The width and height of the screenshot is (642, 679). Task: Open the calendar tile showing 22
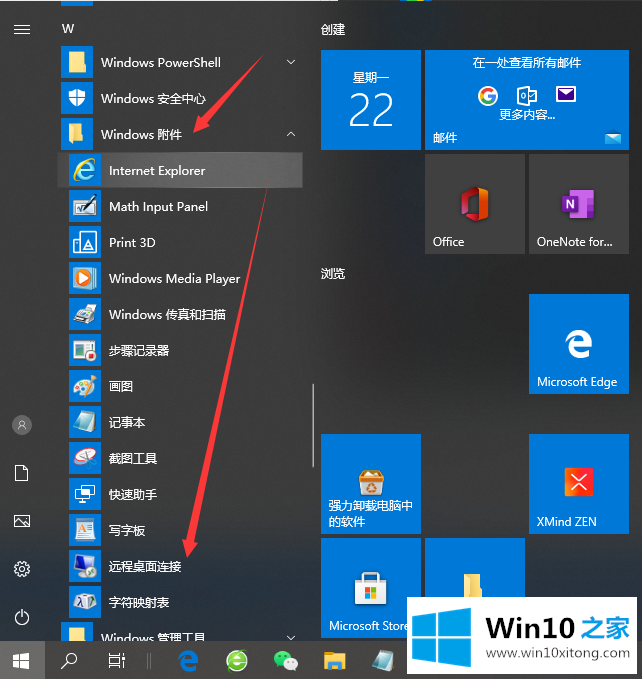point(371,100)
